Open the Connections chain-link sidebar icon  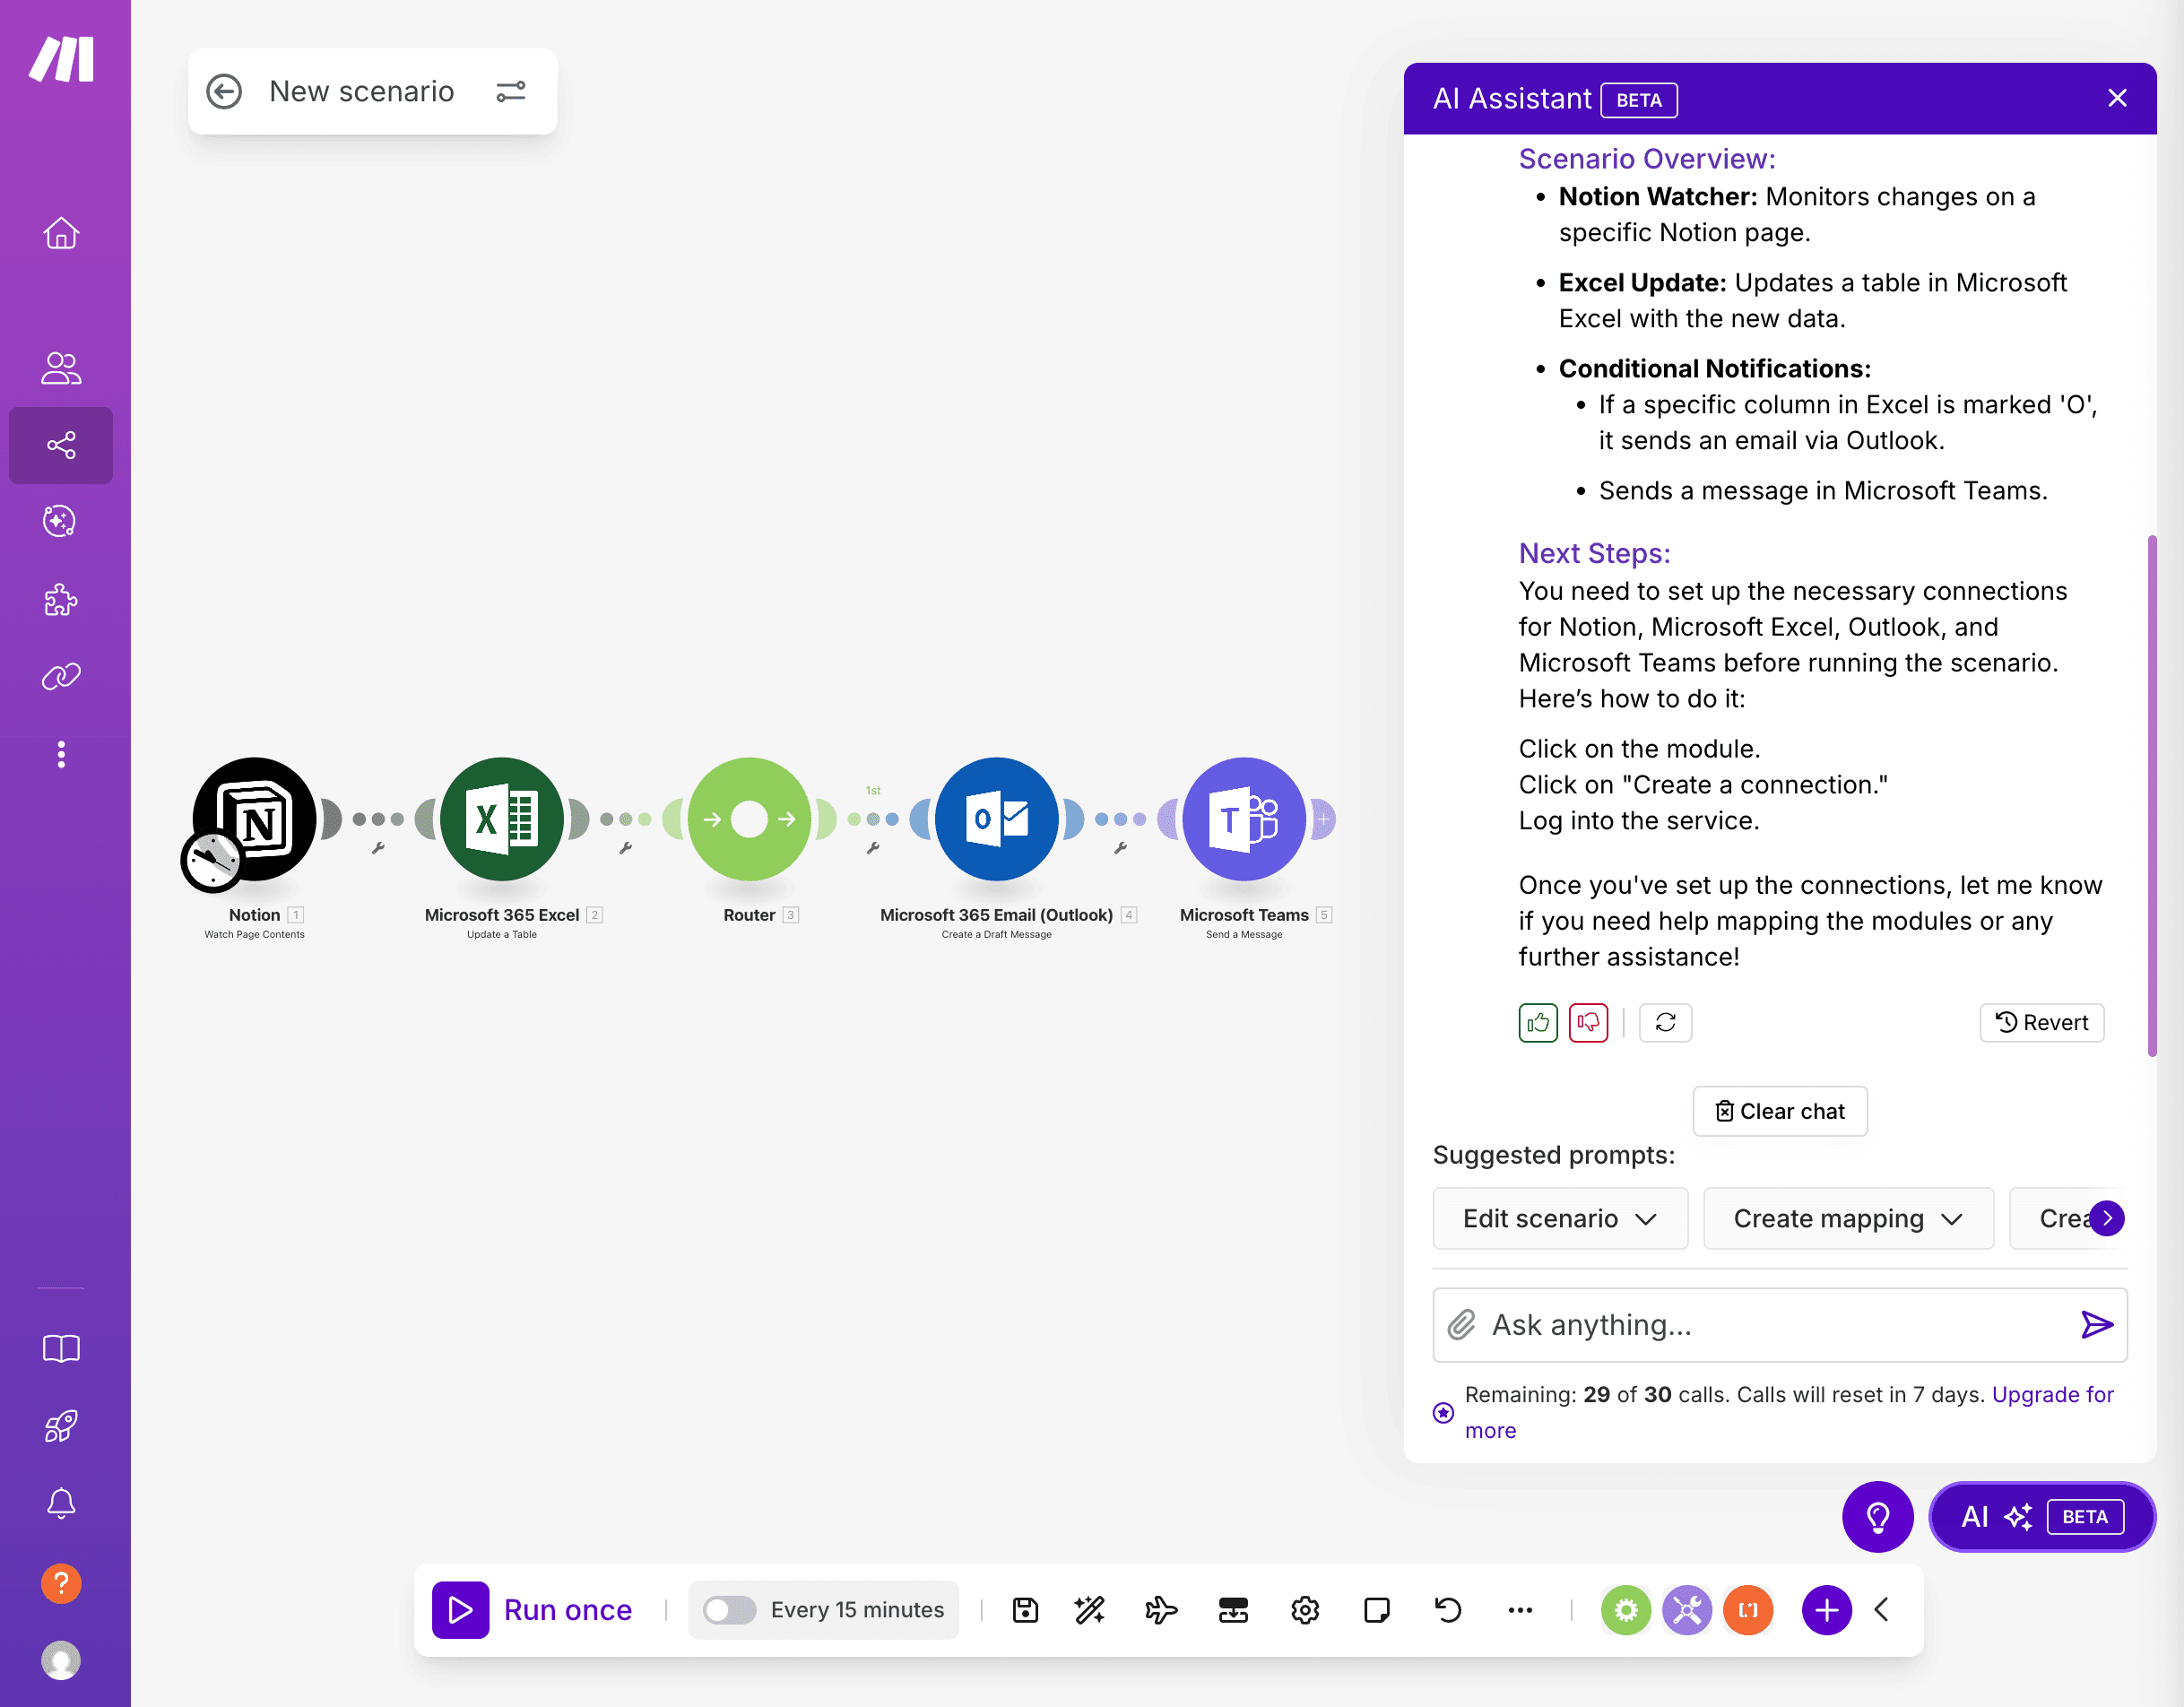point(61,677)
